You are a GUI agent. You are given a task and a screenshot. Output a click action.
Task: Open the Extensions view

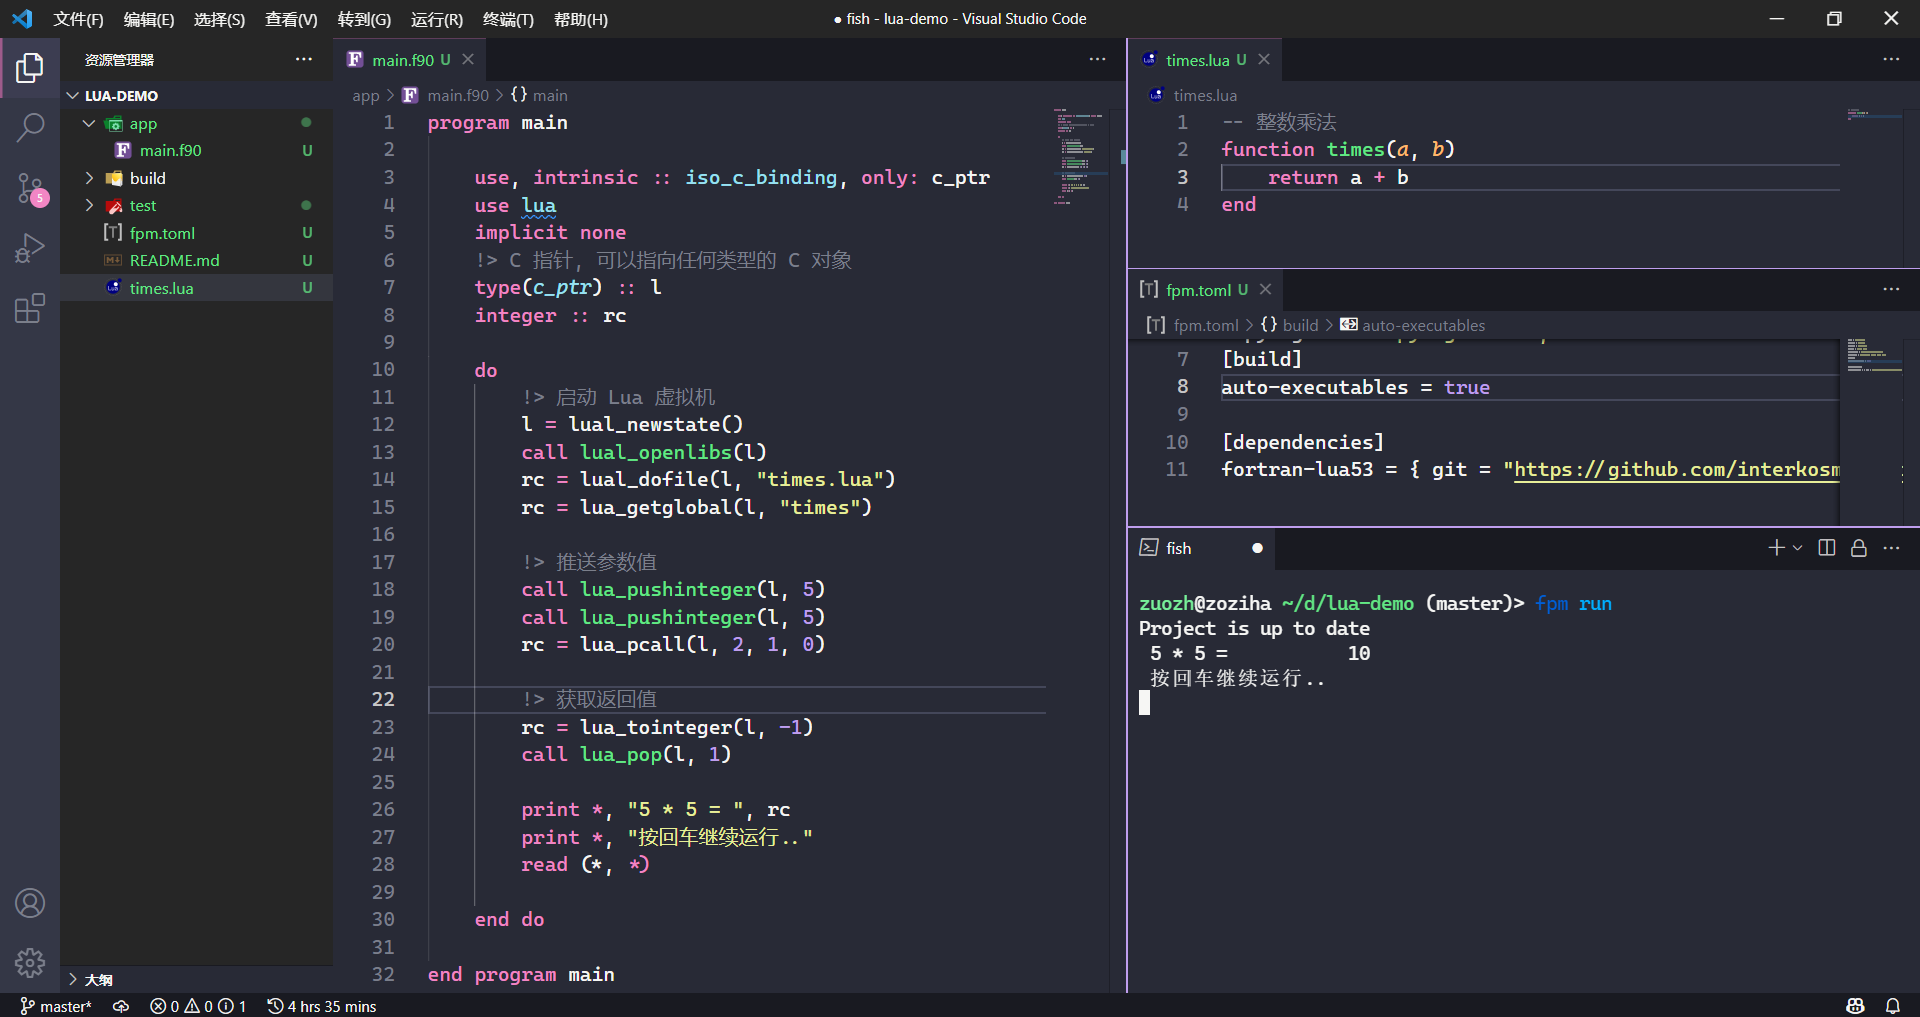tap(30, 308)
